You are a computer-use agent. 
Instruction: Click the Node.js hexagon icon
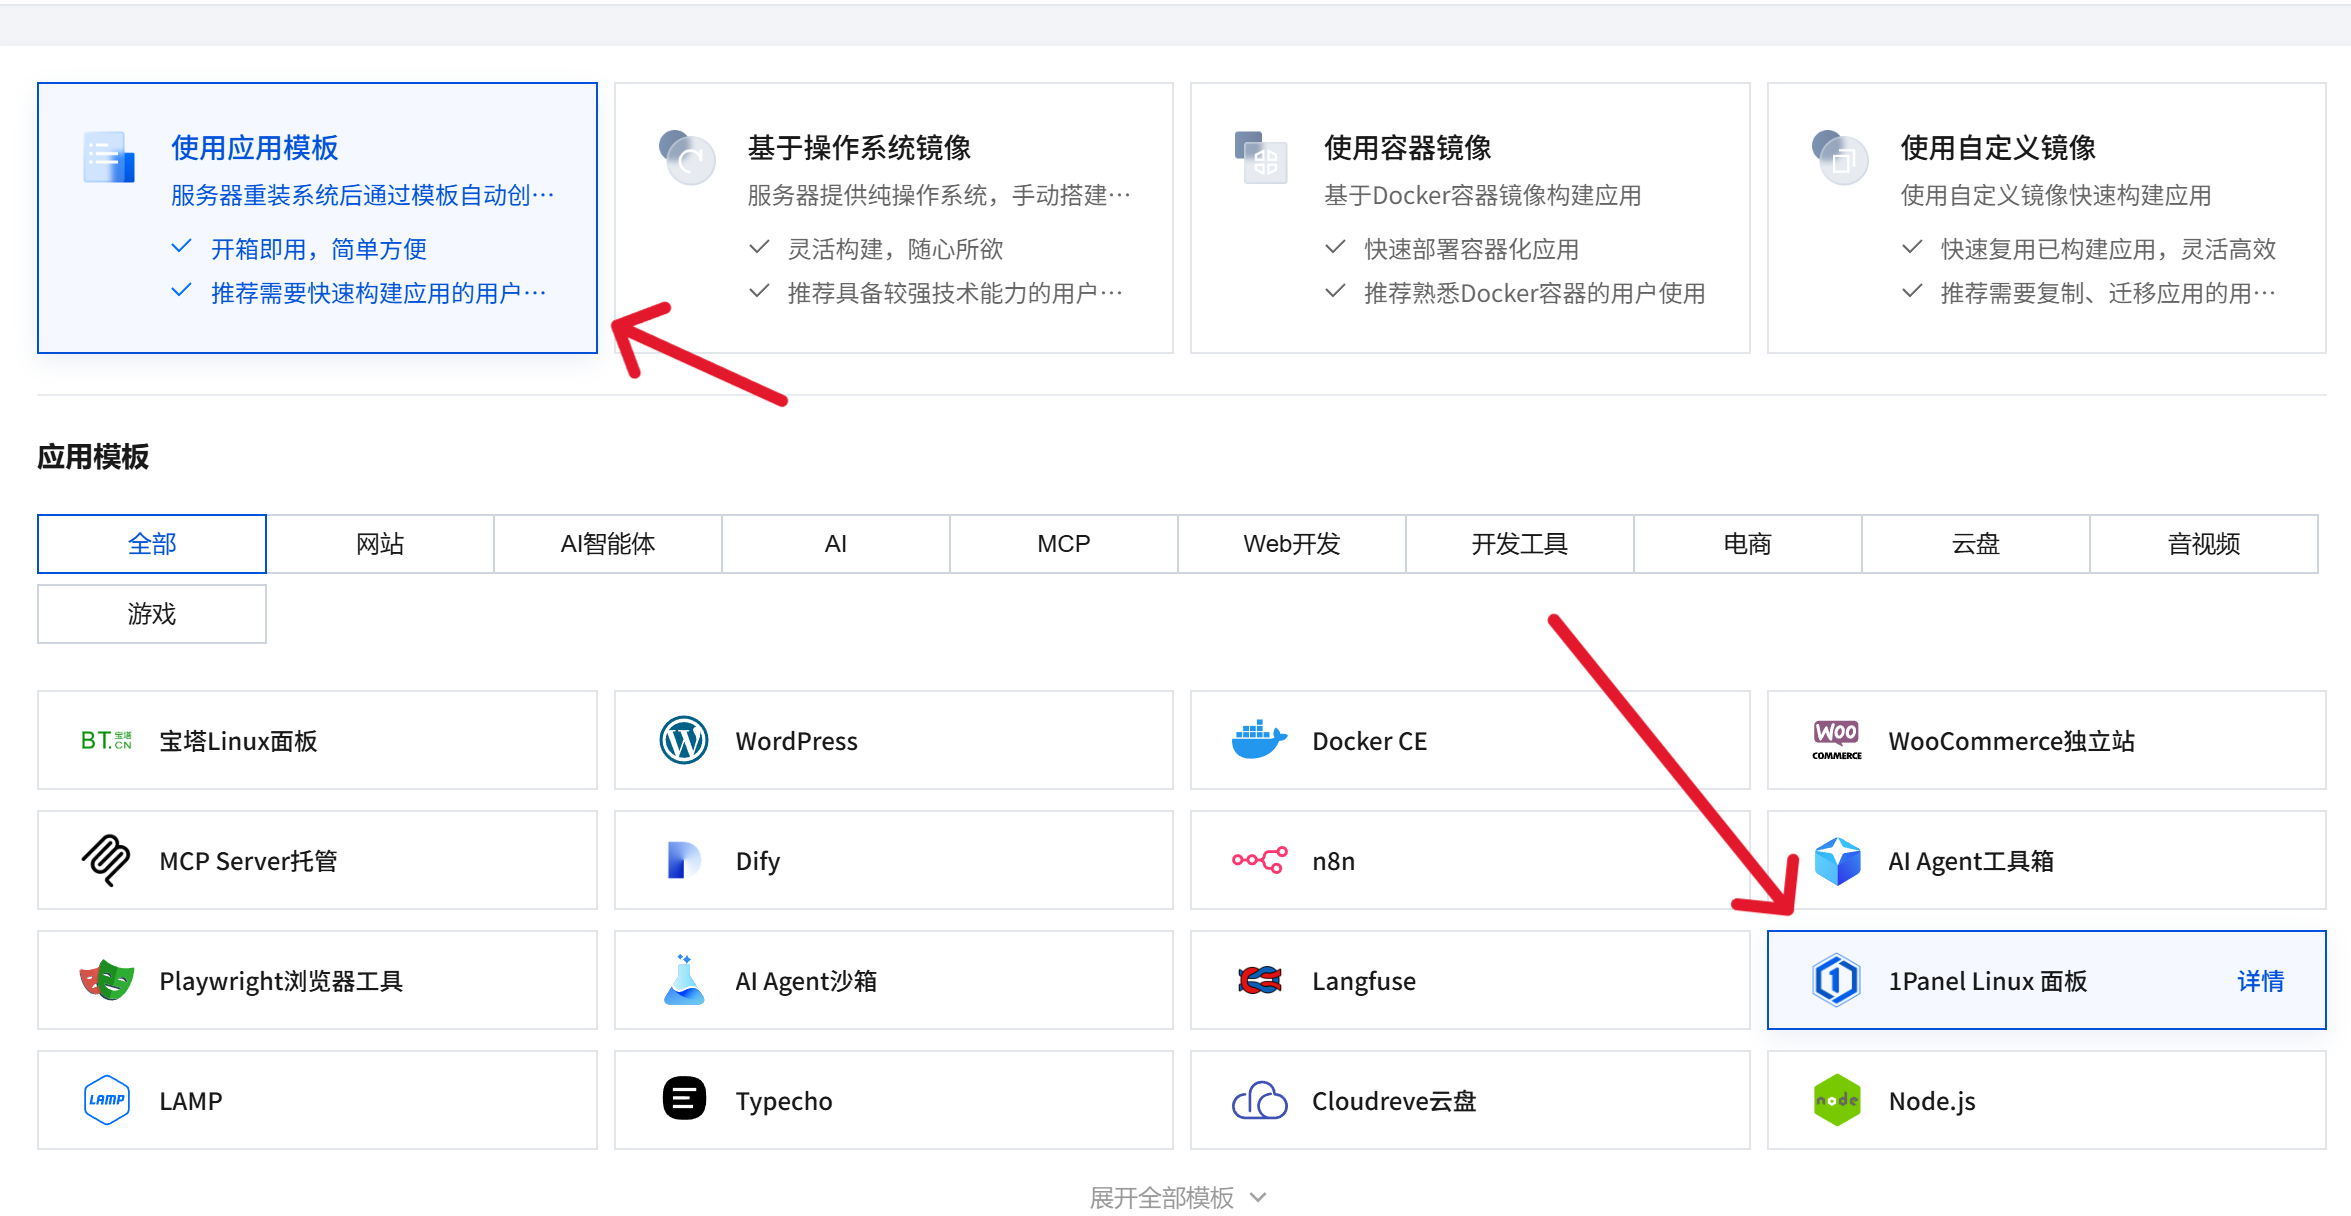(x=1836, y=1100)
